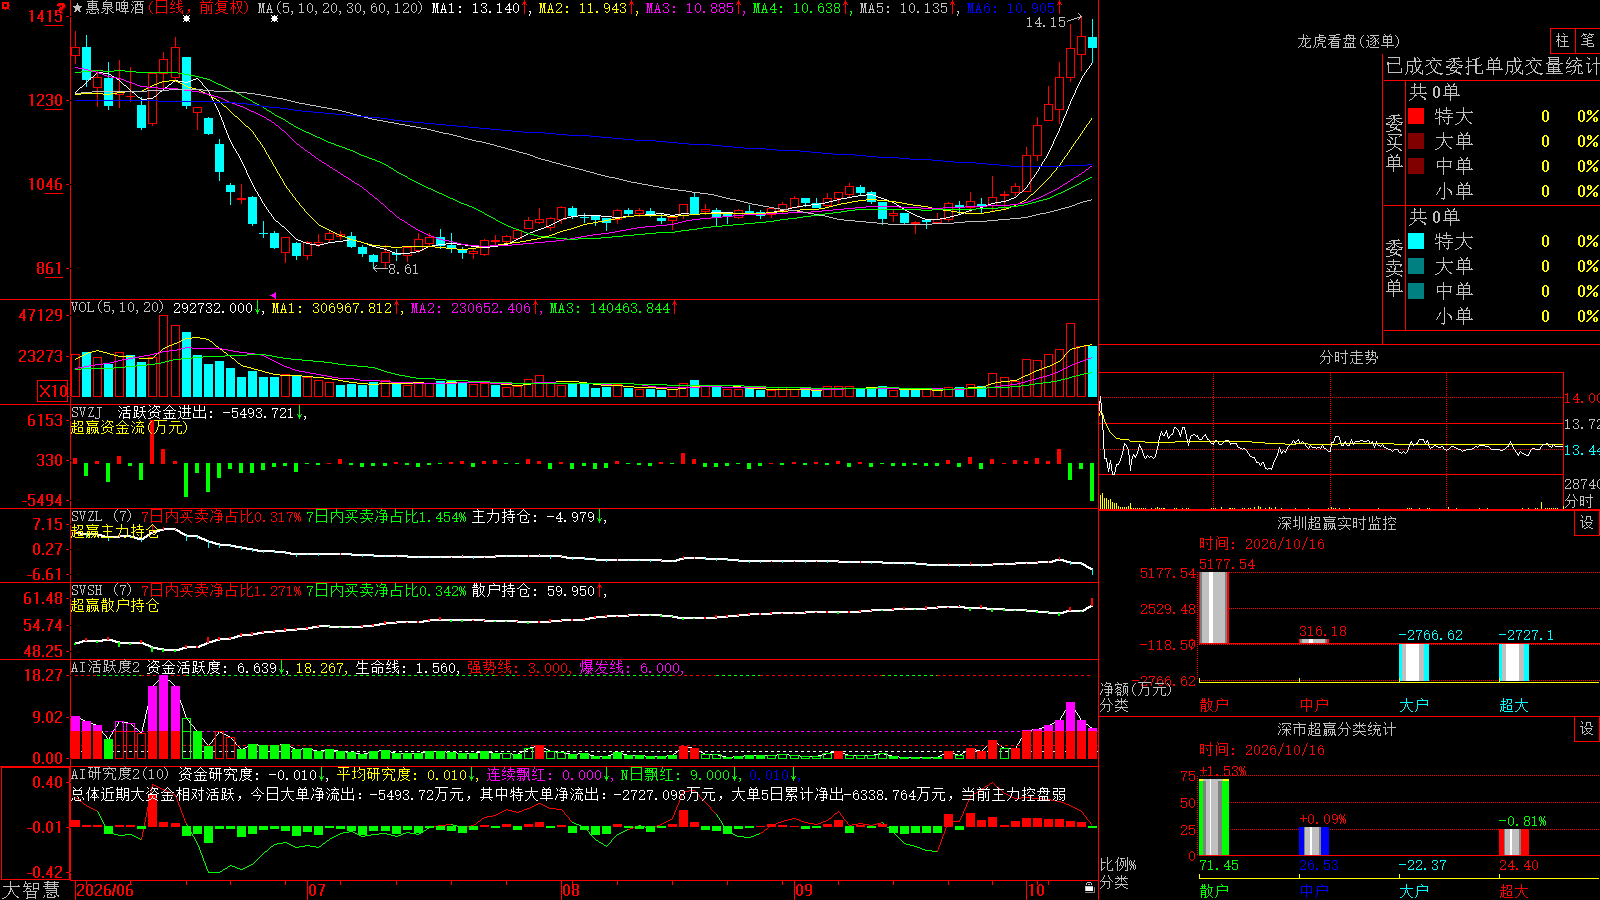The width and height of the screenshot is (1600, 900).
Task: Click the lock icon at chart bottom right
Action: coord(1090,887)
